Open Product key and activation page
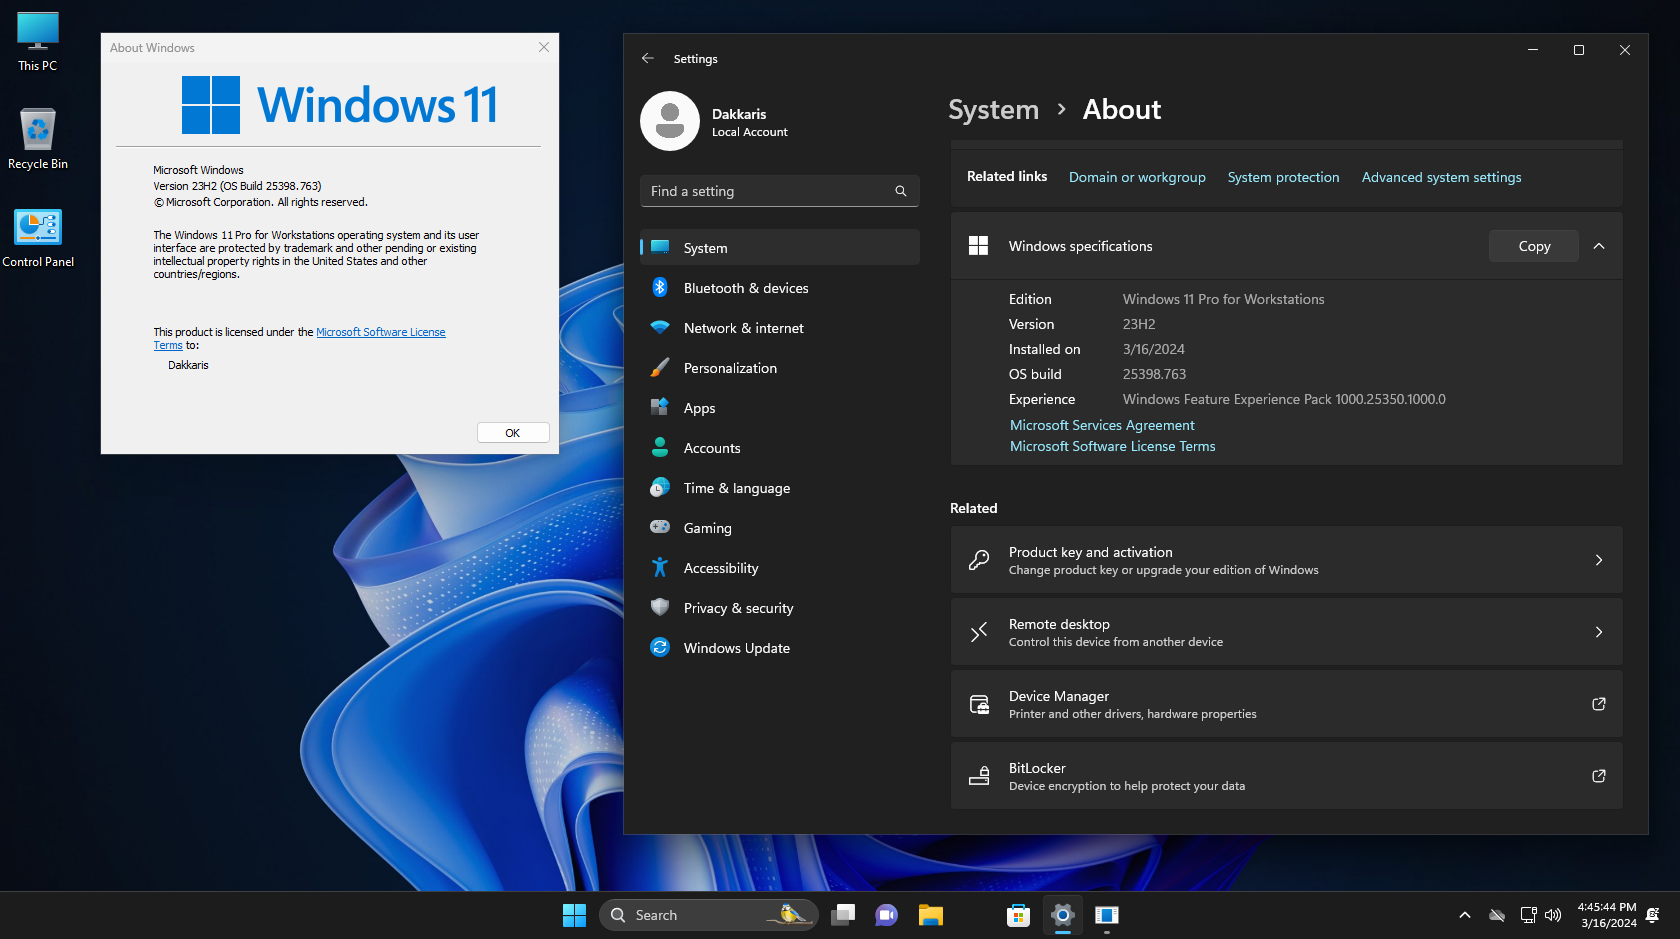Screen dimensions: 1680x939 coord(1286,560)
